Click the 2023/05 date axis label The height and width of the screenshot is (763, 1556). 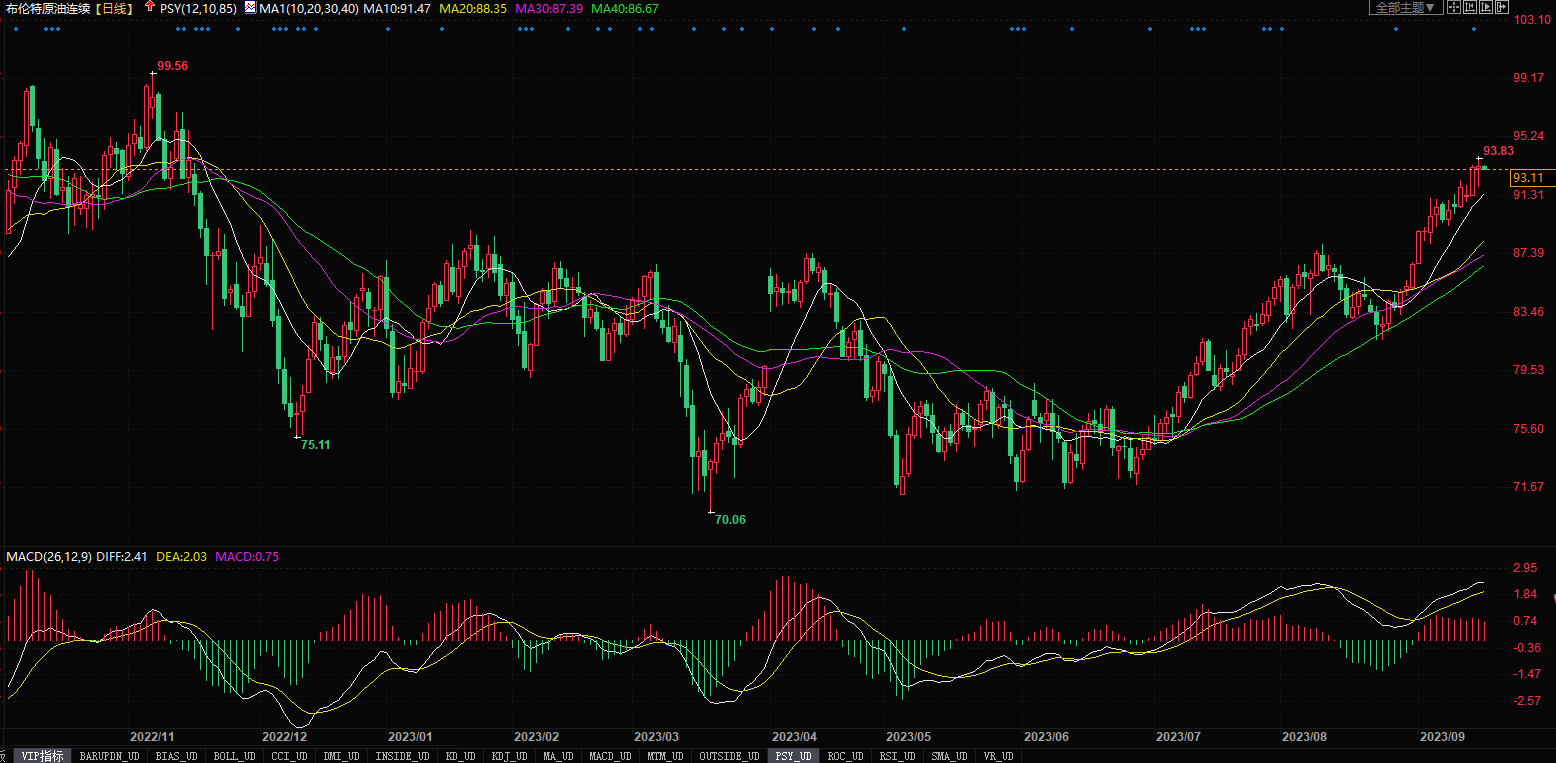[x=908, y=736]
